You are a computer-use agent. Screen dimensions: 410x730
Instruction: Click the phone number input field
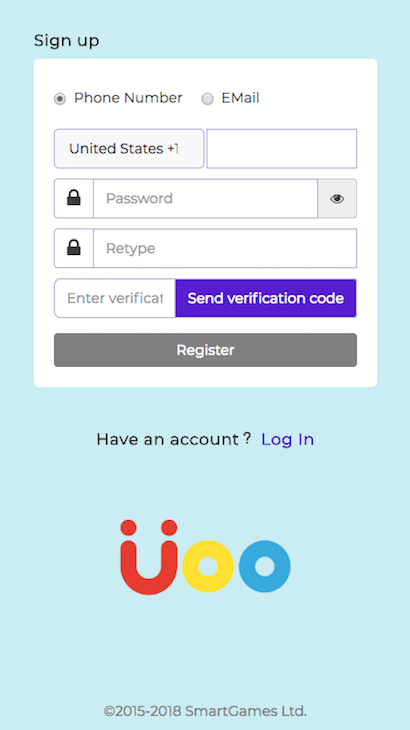282,149
